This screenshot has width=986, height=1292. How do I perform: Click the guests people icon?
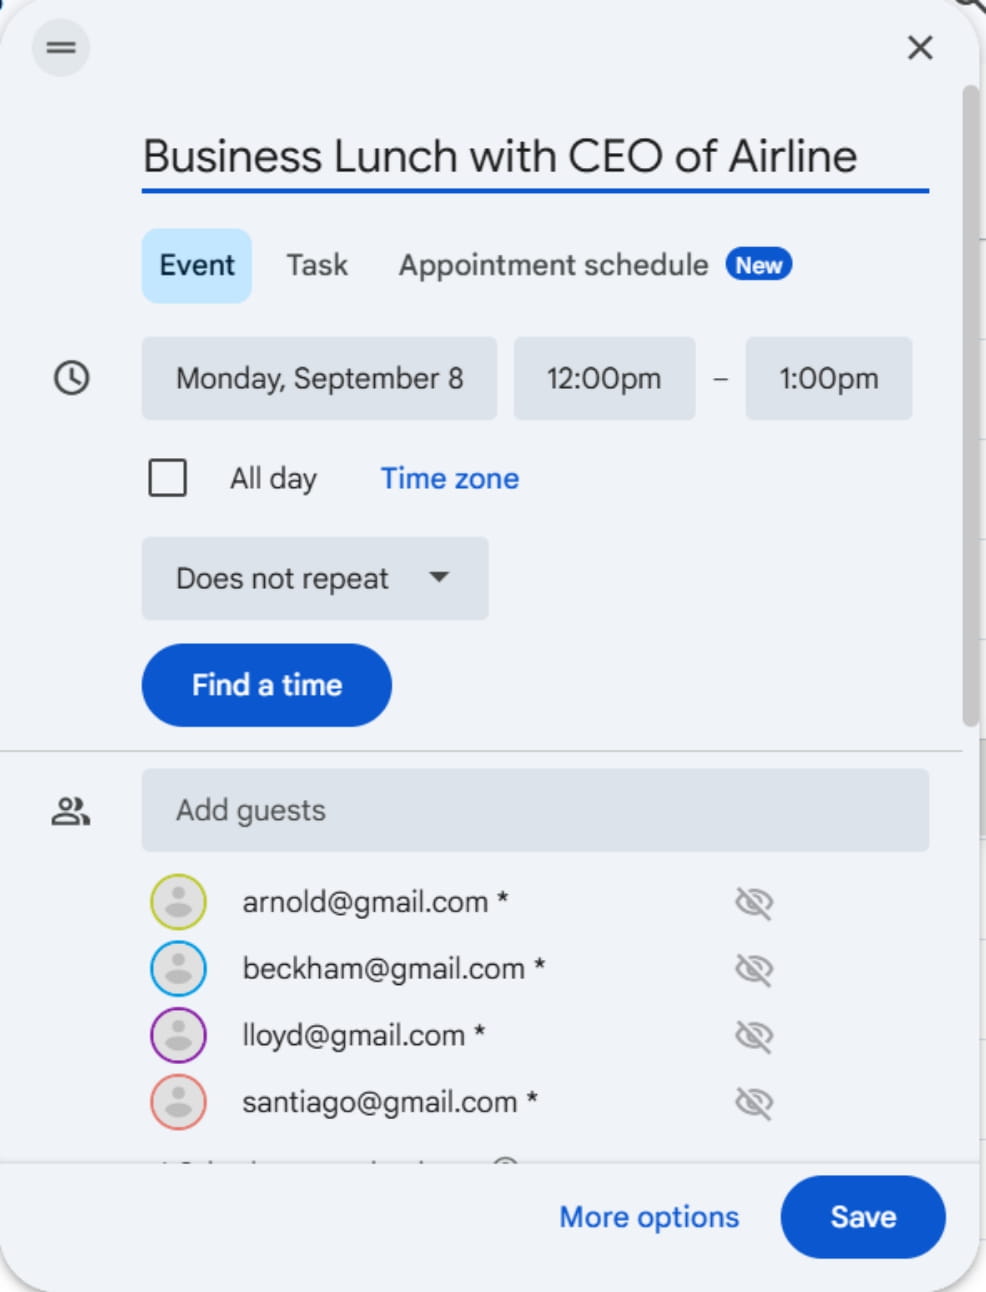point(71,811)
